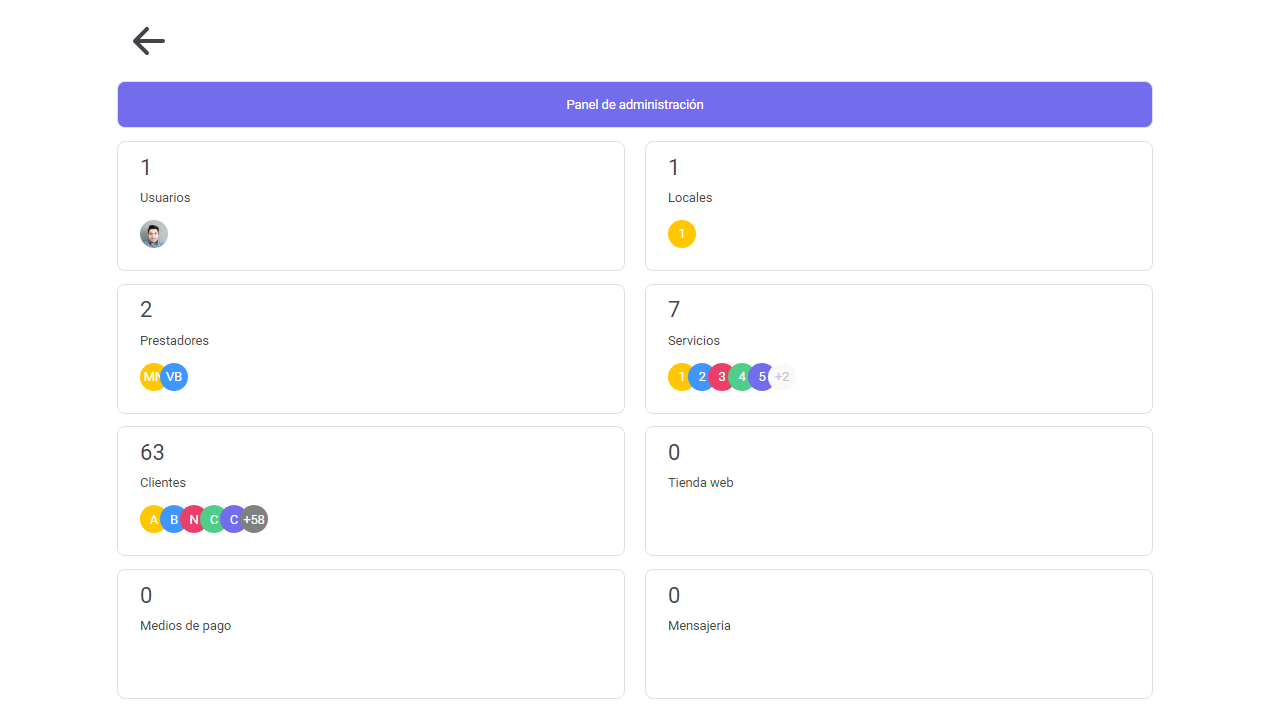Click the blue service avatar numbered 2
This screenshot has height=717, width=1267.
click(x=702, y=377)
